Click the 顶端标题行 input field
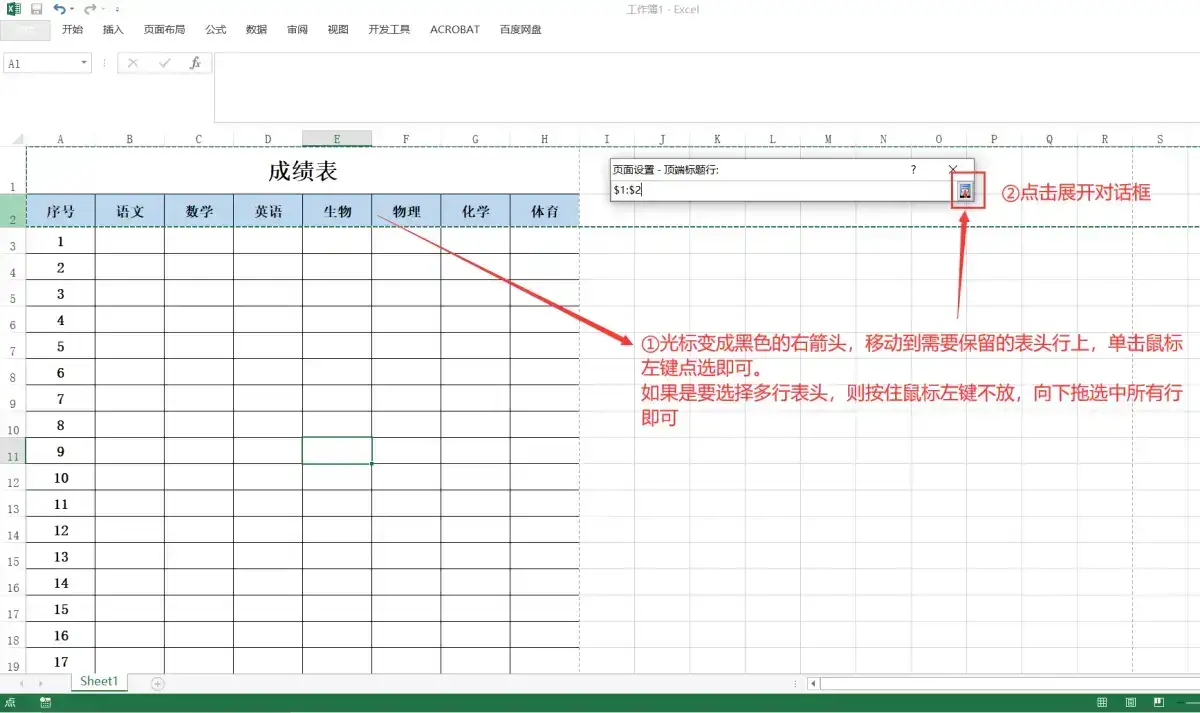Viewport: 1200px width, 713px height. [780, 190]
